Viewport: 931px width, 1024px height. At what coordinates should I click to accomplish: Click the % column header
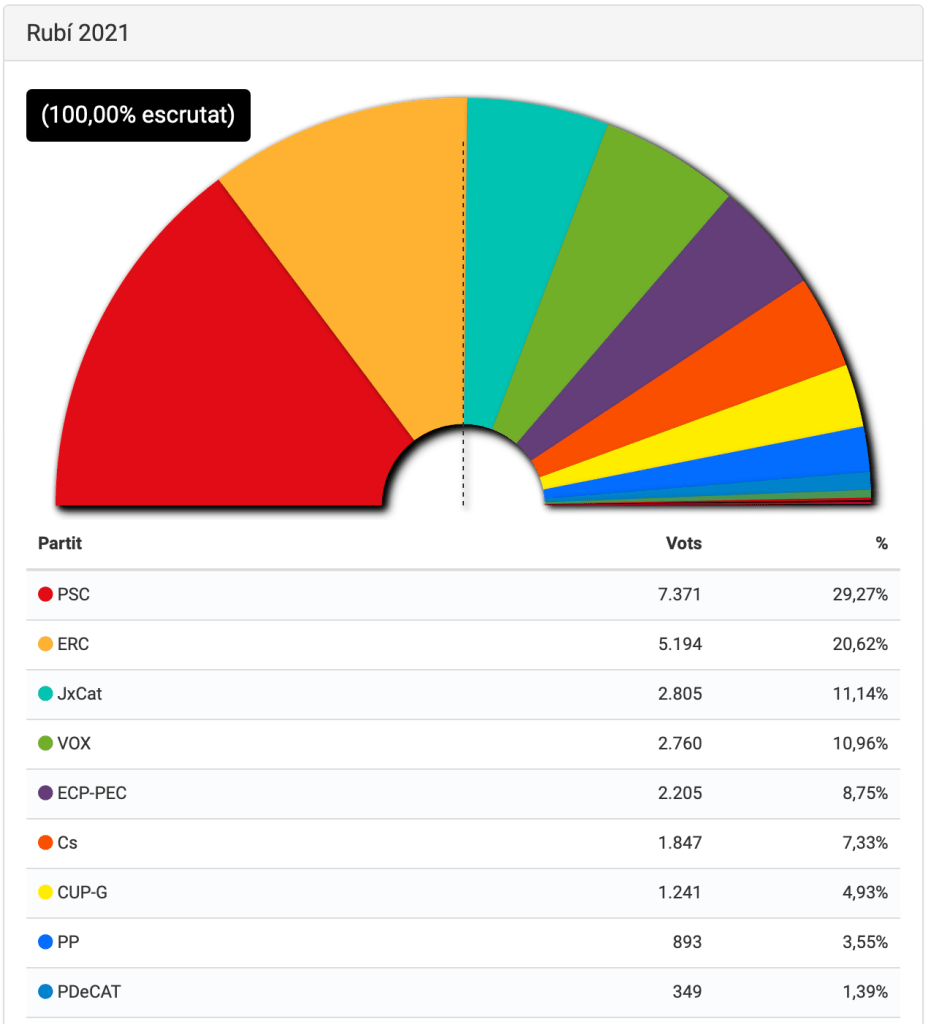(x=881, y=544)
